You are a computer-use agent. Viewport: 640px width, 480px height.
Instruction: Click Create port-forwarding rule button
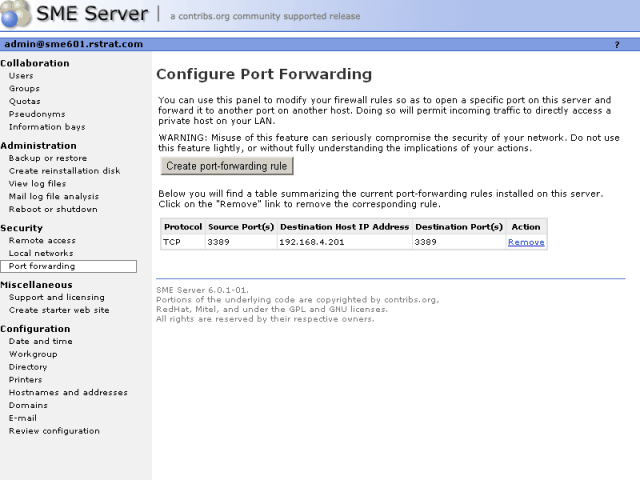(x=227, y=166)
